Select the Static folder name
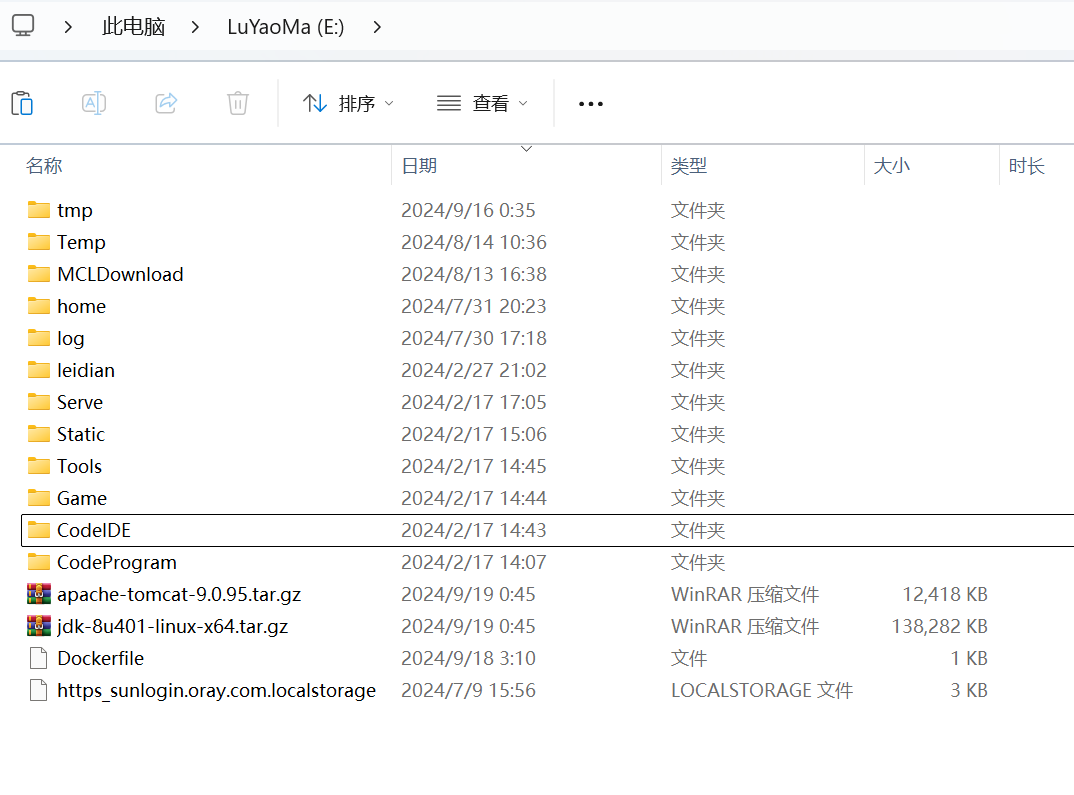The height and width of the screenshot is (795, 1074). 81,434
